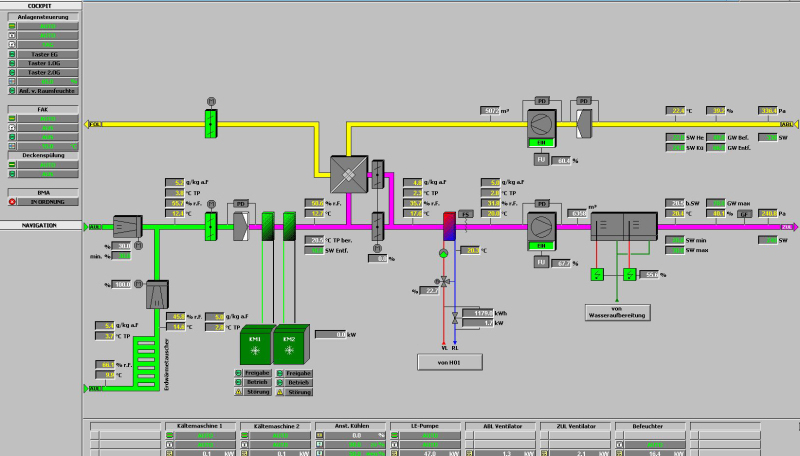Click PD pressure switch above supply fan
The width and height of the screenshot is (800, 456).
[x=541, y=204]
